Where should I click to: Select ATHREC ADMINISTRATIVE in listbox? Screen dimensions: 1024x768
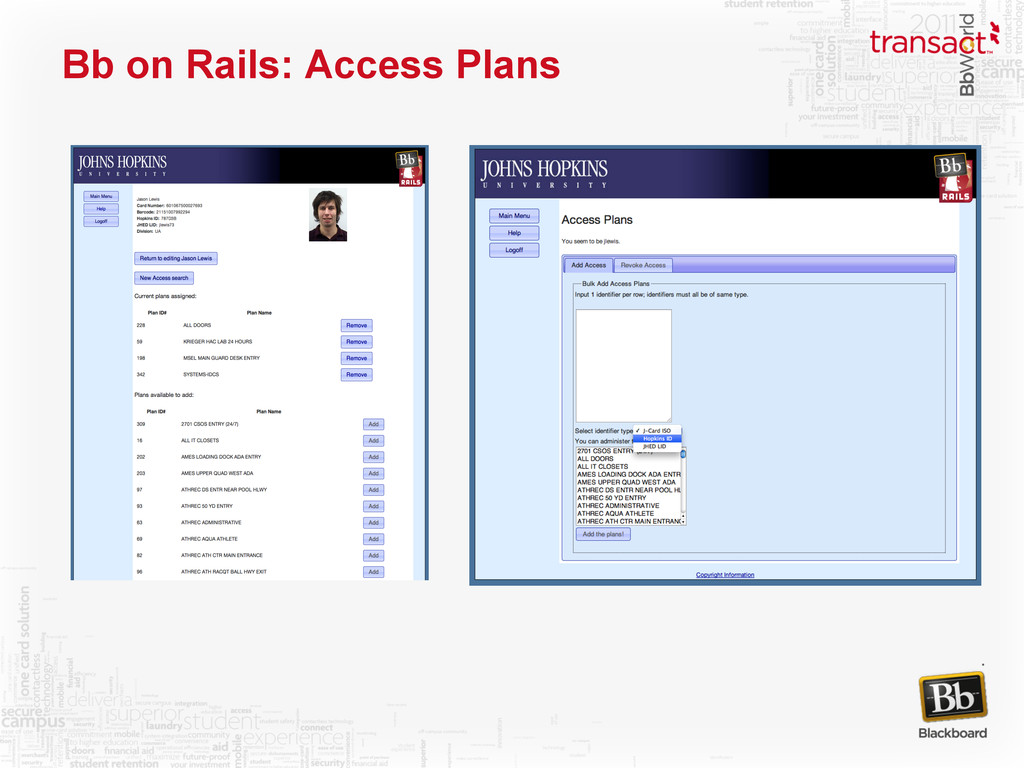click(628, 505)
